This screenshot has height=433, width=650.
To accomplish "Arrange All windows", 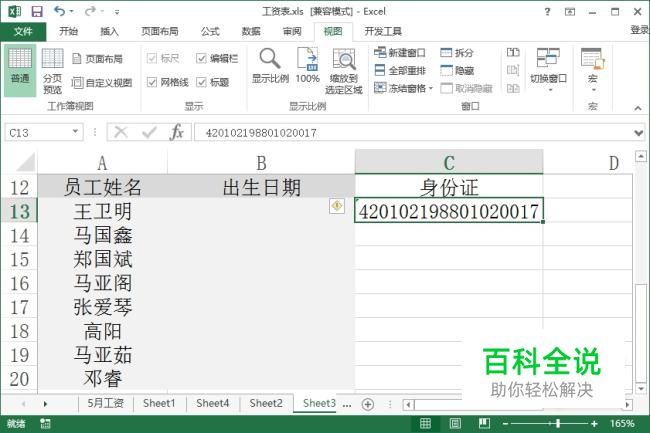I will coord(400,70).
